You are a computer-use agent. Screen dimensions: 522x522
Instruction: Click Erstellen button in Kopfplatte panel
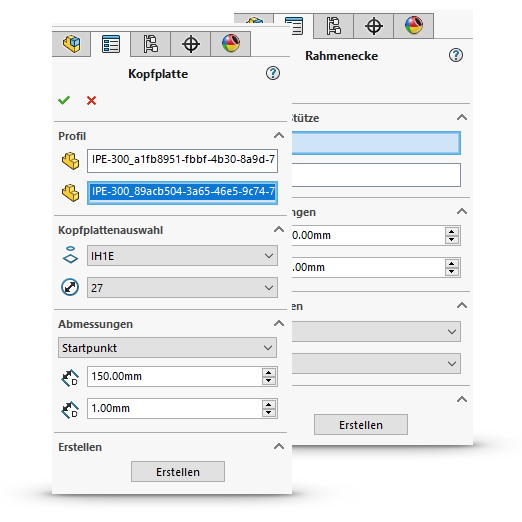click(x=178, y=471)
